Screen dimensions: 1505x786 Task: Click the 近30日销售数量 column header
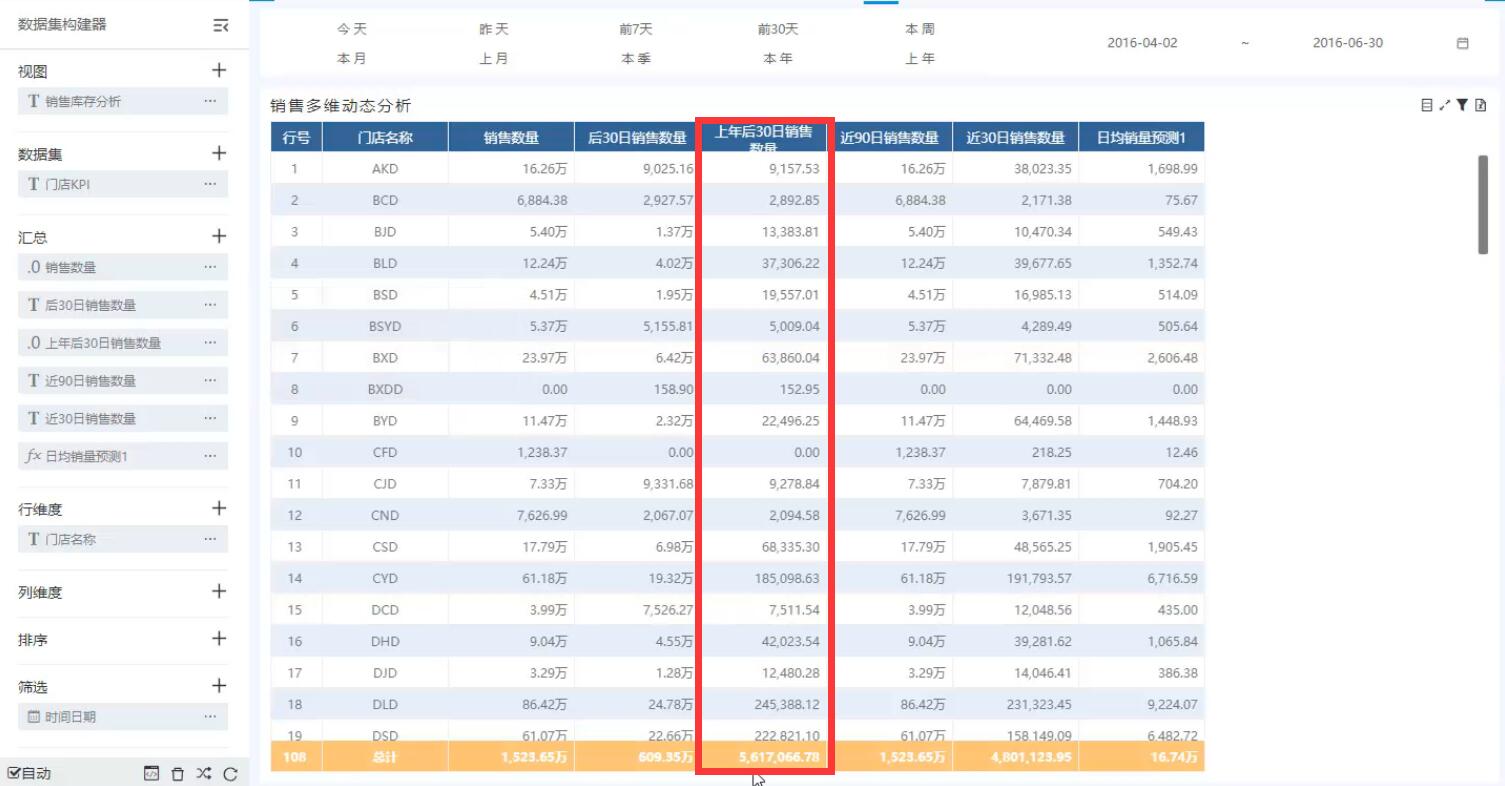(x=1015, y=138)
